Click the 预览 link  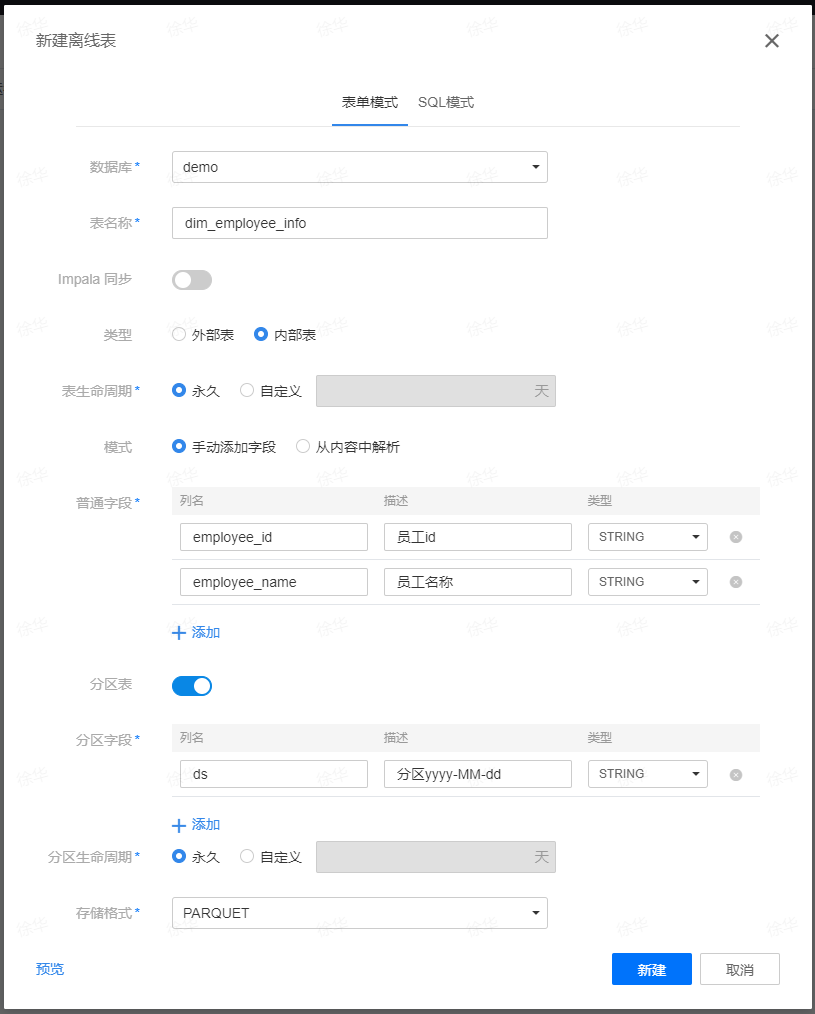coord(50,969)
